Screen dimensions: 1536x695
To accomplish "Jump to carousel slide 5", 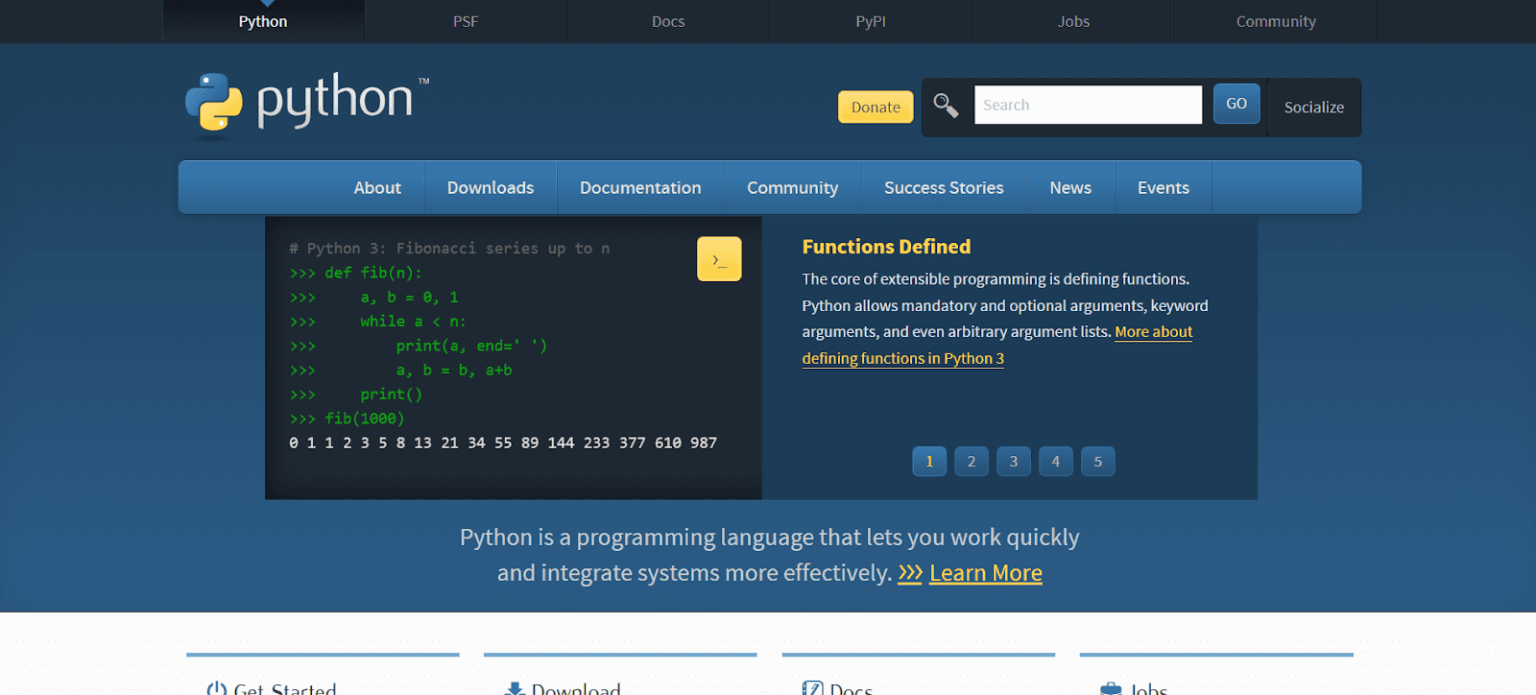I will coord(1097,461).
